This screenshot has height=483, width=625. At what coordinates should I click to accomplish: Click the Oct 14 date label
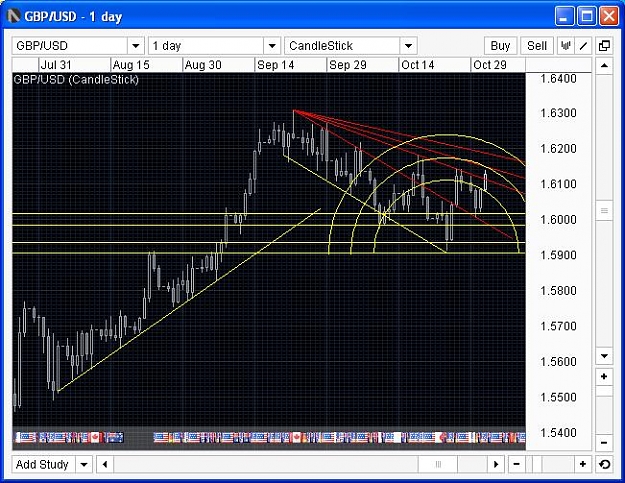coord(418,65)
